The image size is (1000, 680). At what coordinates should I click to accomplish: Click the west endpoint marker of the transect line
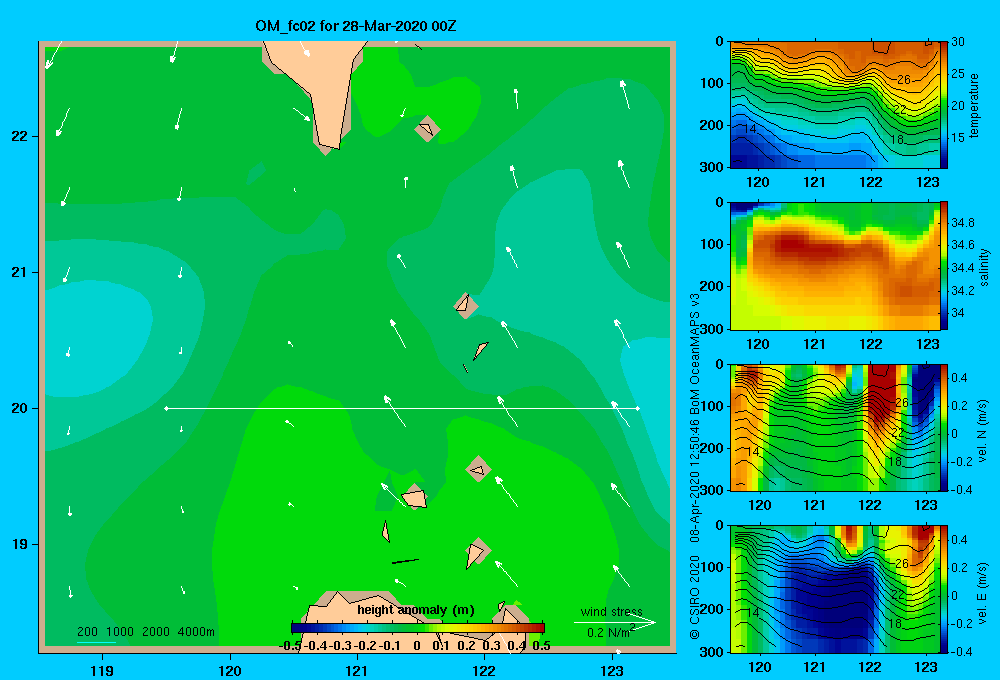pyautogui.click(x=166, y=408)
